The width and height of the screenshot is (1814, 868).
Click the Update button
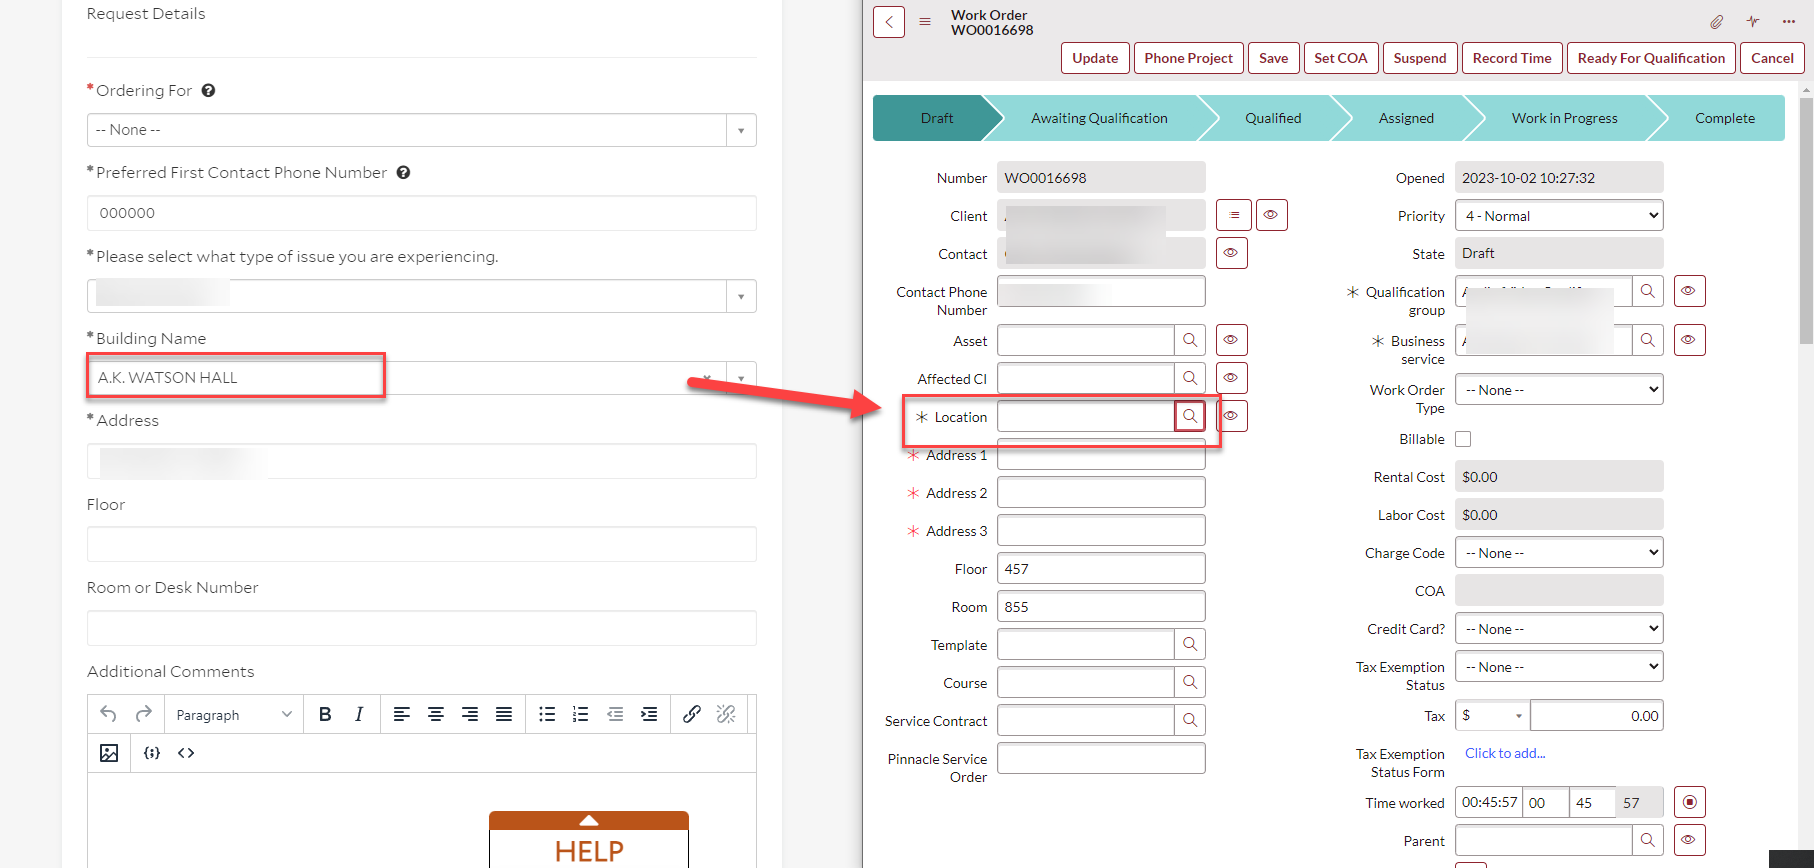coord(1095,58)
